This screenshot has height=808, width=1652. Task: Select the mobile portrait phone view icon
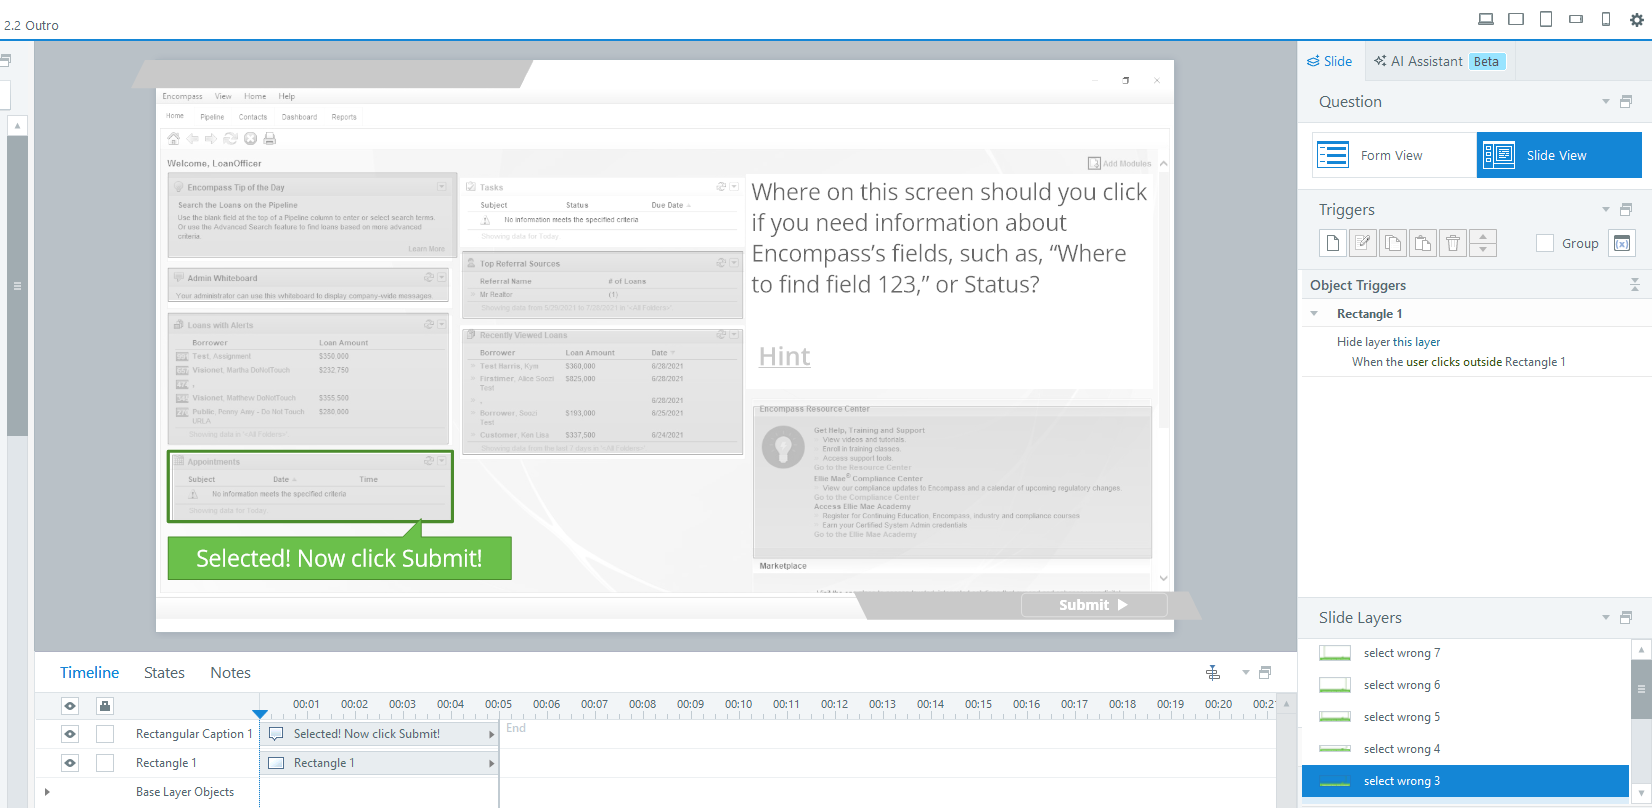pyautogui.click(x=1606, y=19)
